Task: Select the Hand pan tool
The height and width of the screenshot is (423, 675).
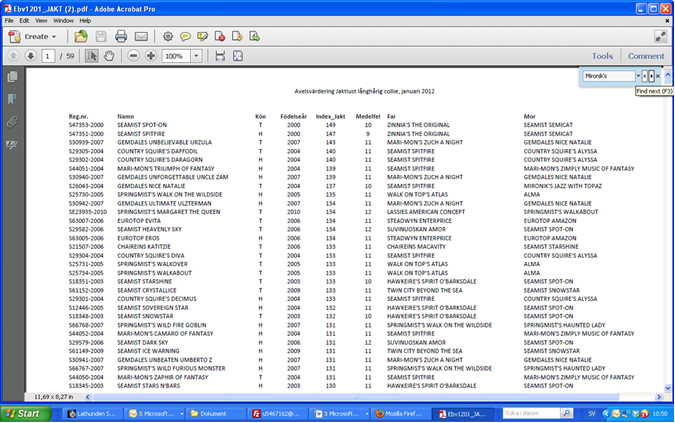Action: pos(108,56)
